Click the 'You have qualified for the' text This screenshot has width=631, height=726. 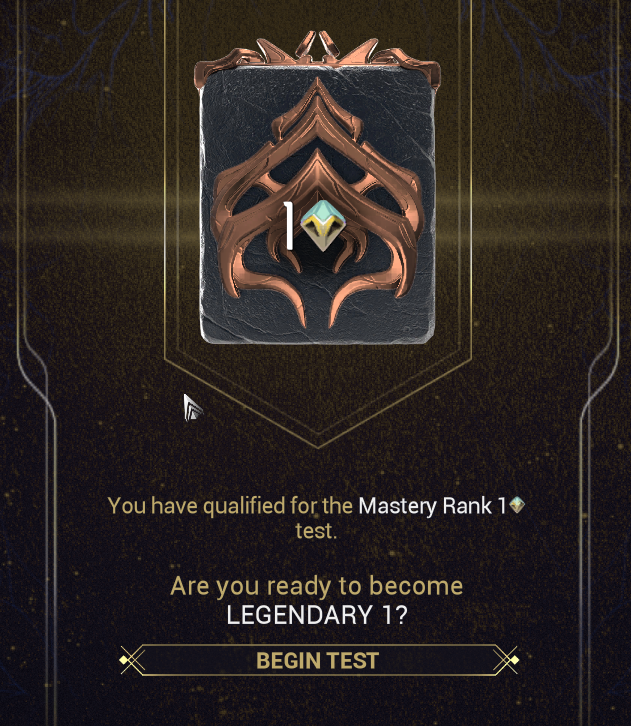(x=230, y=506)
